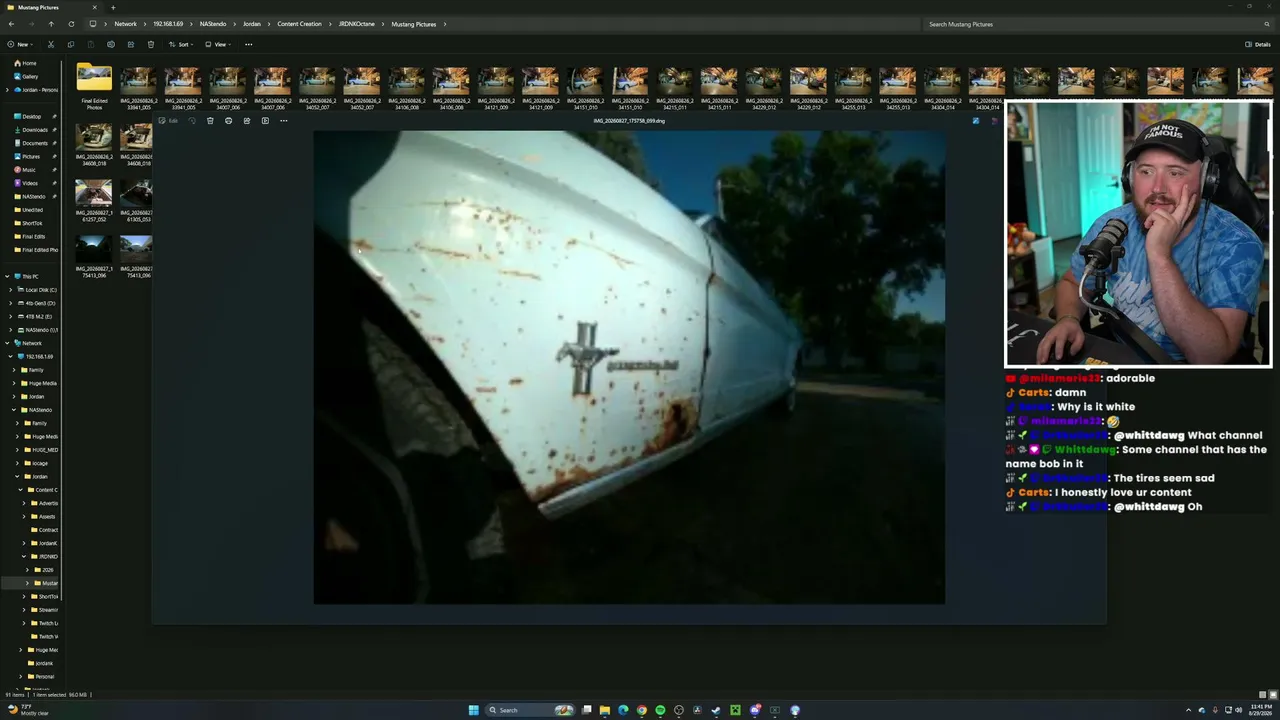The height and width of the screenshot is (720, 1280).
Task: Click JRDNKOctane in the address breadcrumb
Action: tap(356, 24)
